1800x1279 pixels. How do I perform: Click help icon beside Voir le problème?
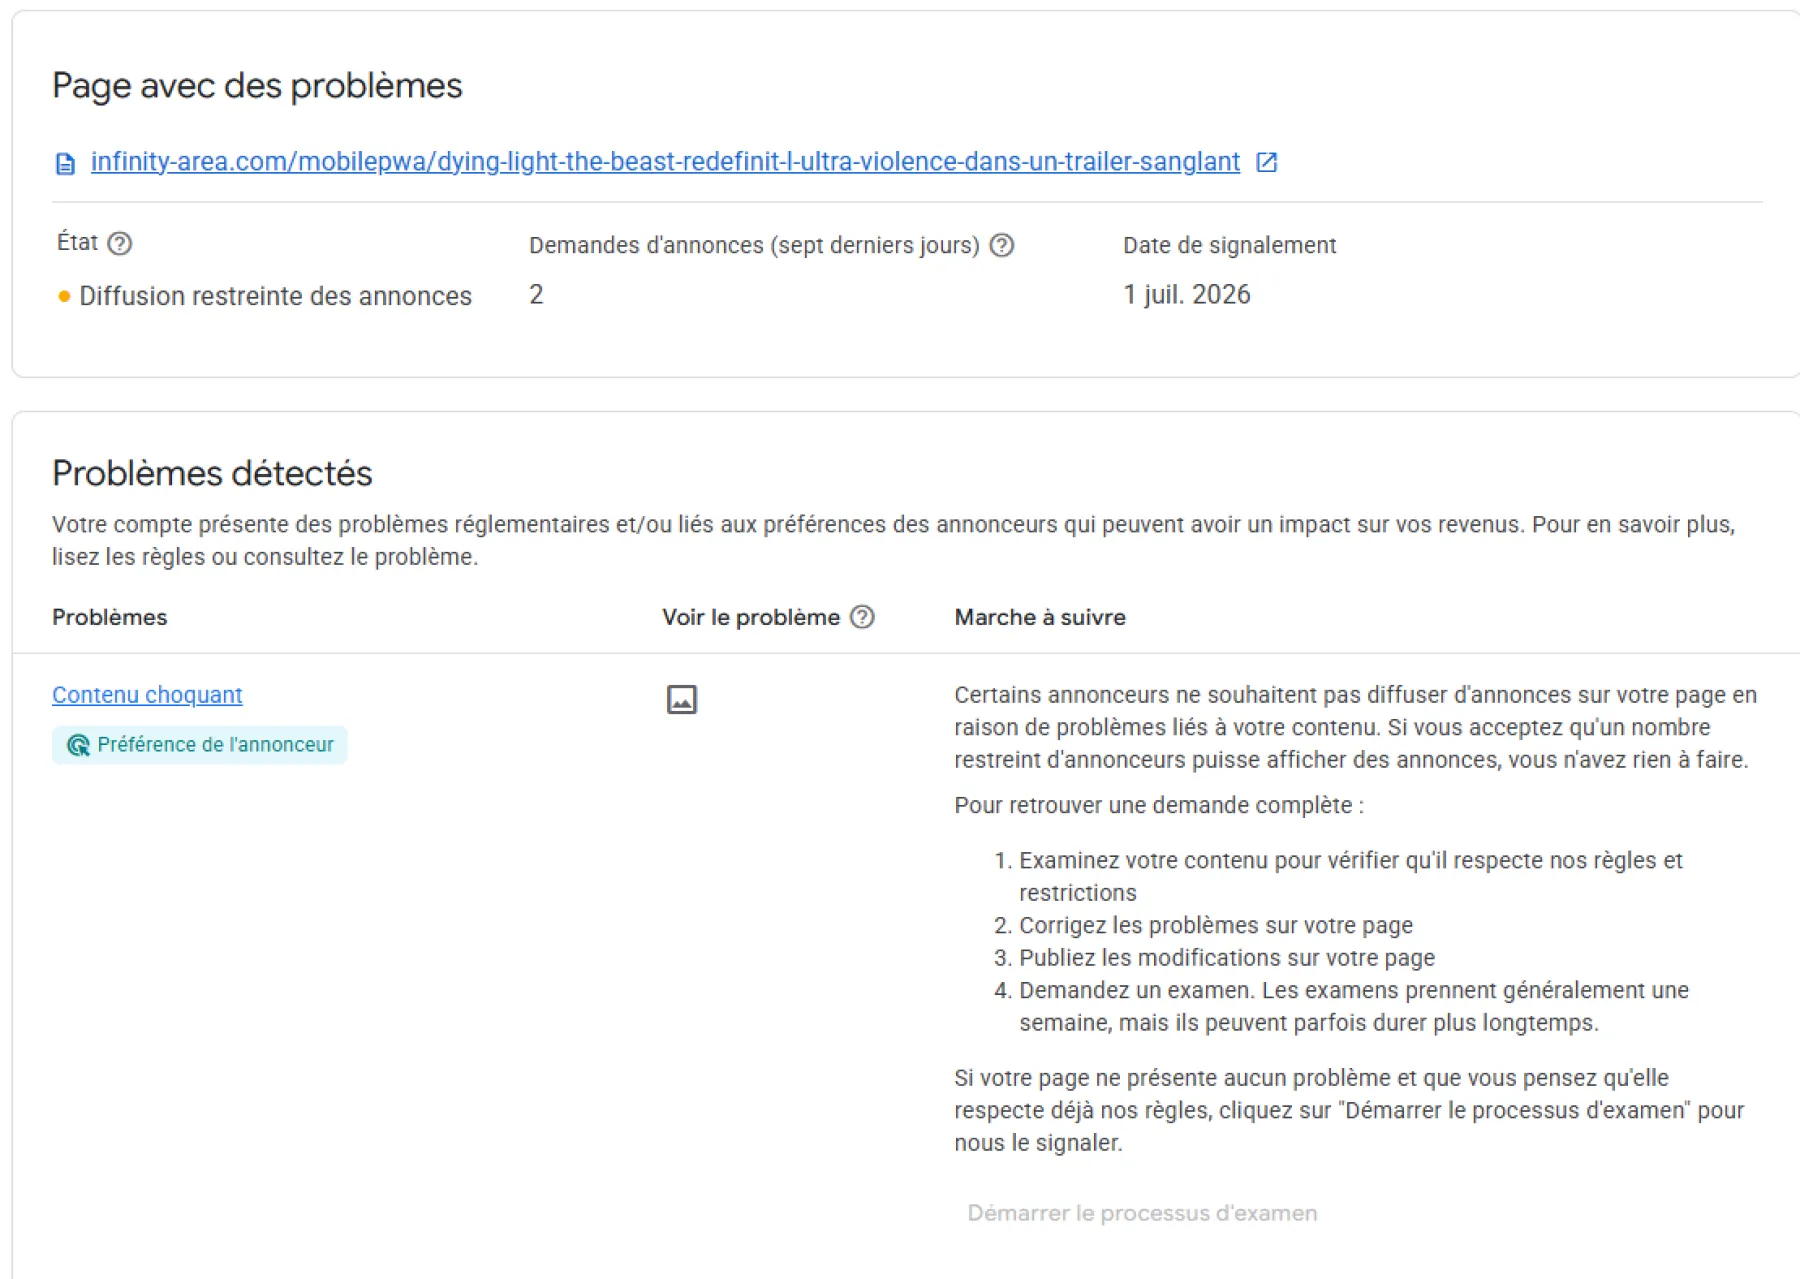862,617
